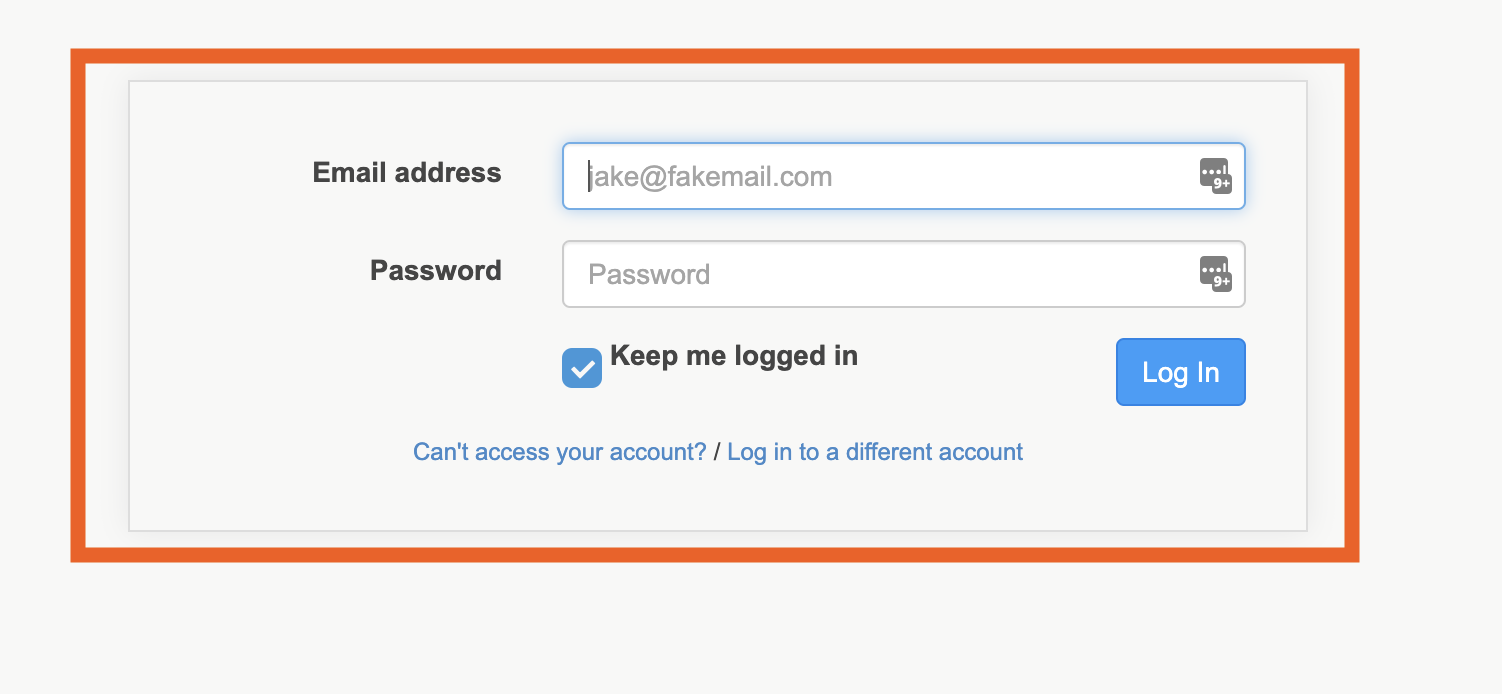1502x694 pixels.
Task: Click the password manager icon in Email field
Action: coord(1215,176)
